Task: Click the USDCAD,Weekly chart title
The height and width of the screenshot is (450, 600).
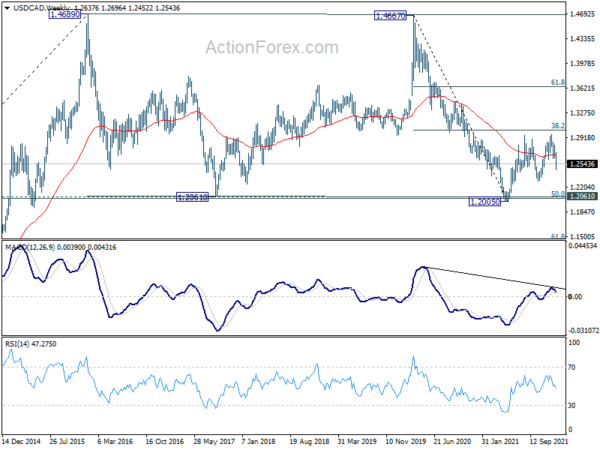Action: tap(41, 8)
